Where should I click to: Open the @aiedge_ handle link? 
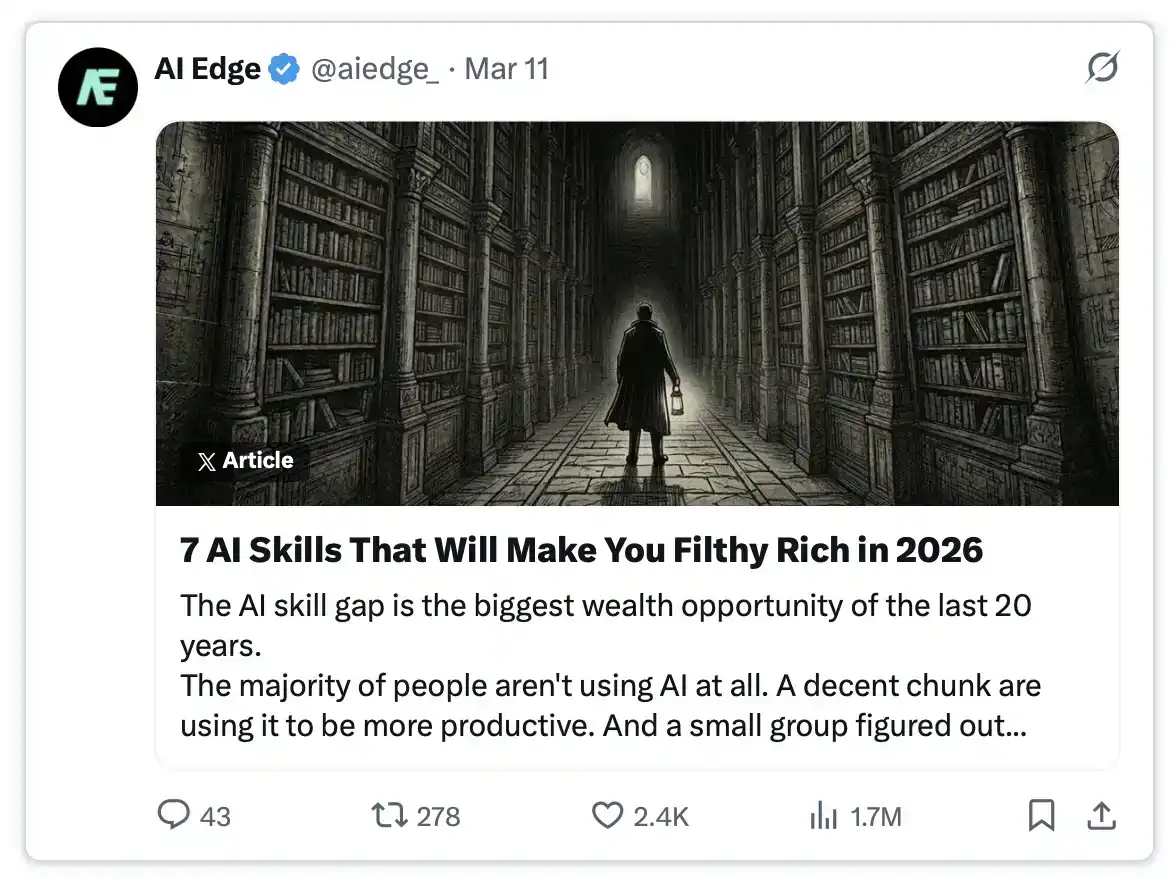(375, 70)
